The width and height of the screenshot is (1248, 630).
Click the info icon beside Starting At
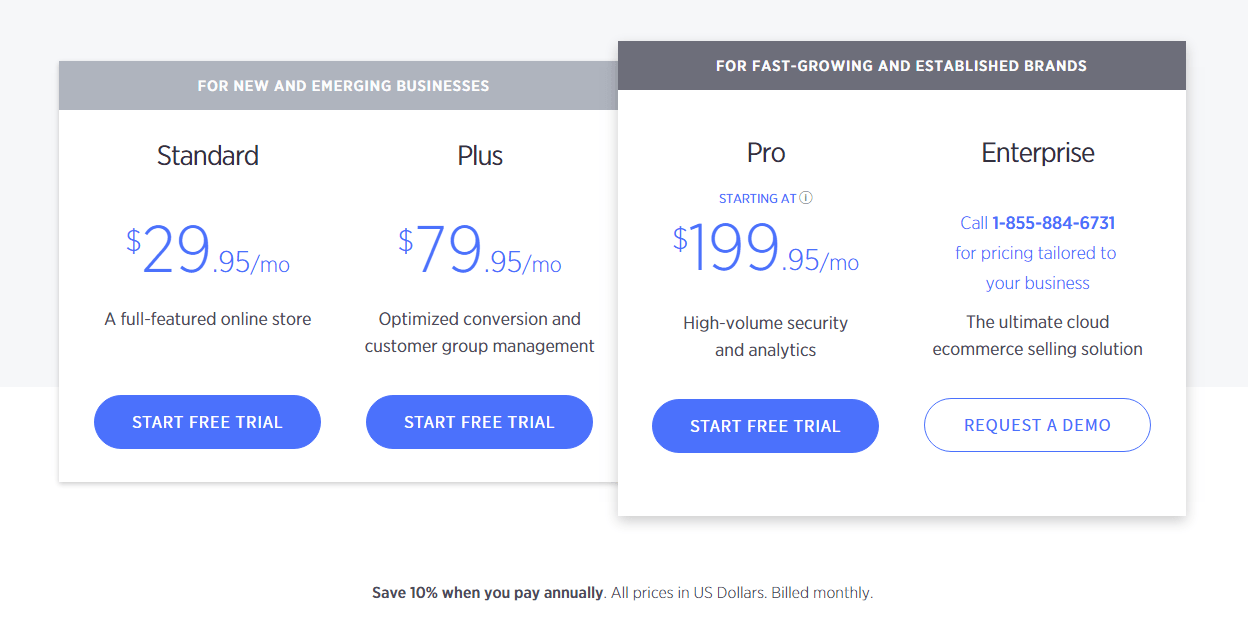click(x=806, y=198)
